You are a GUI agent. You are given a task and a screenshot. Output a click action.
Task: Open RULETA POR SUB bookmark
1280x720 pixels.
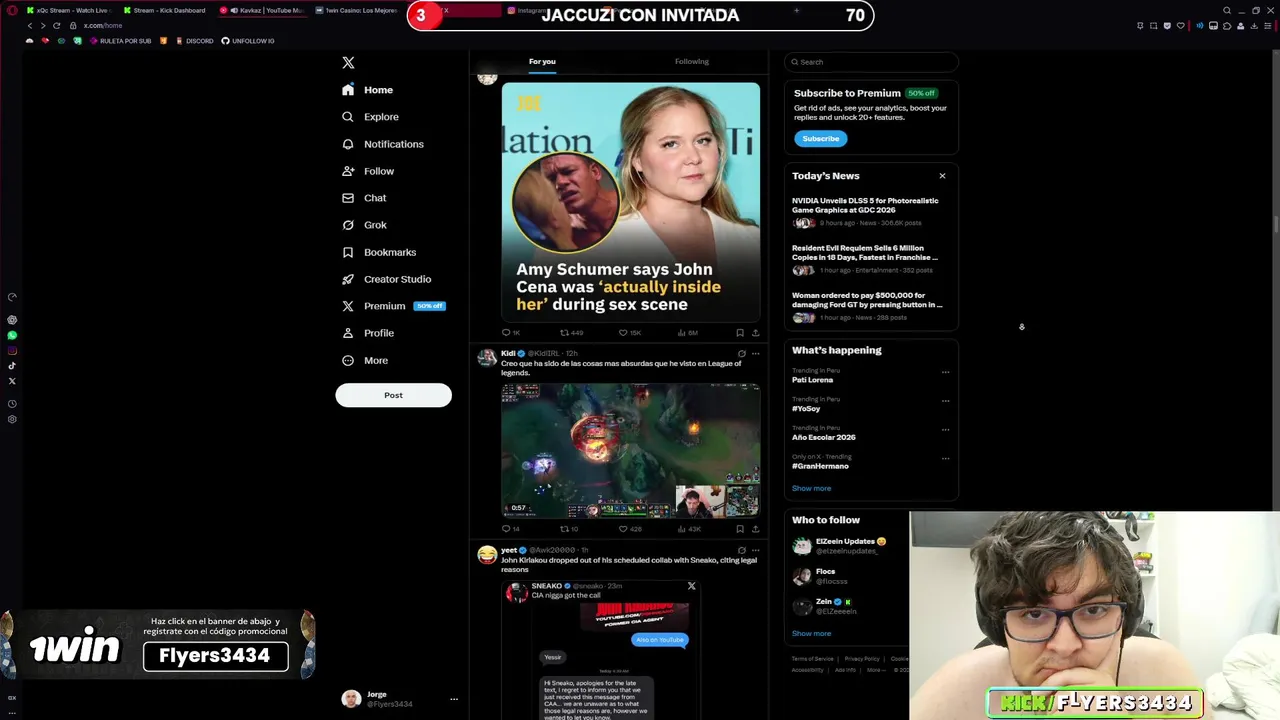pyautogui.click(x=120, y=41)
